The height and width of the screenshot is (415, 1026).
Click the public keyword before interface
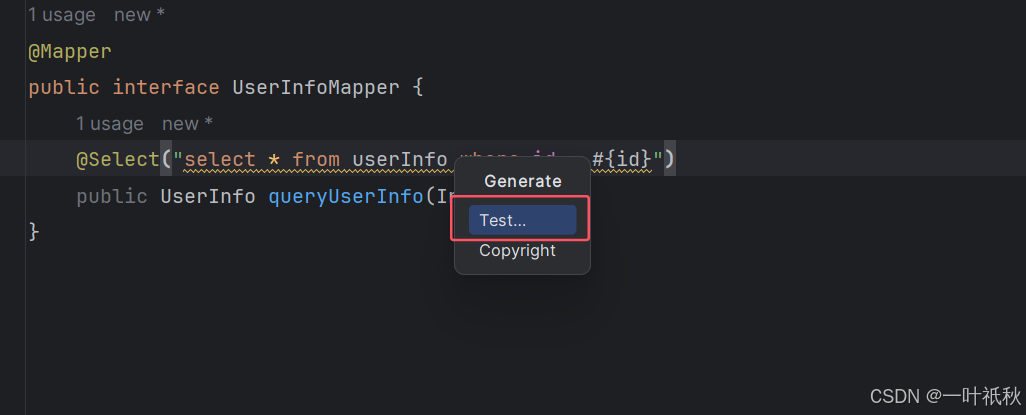click(64, 87)
